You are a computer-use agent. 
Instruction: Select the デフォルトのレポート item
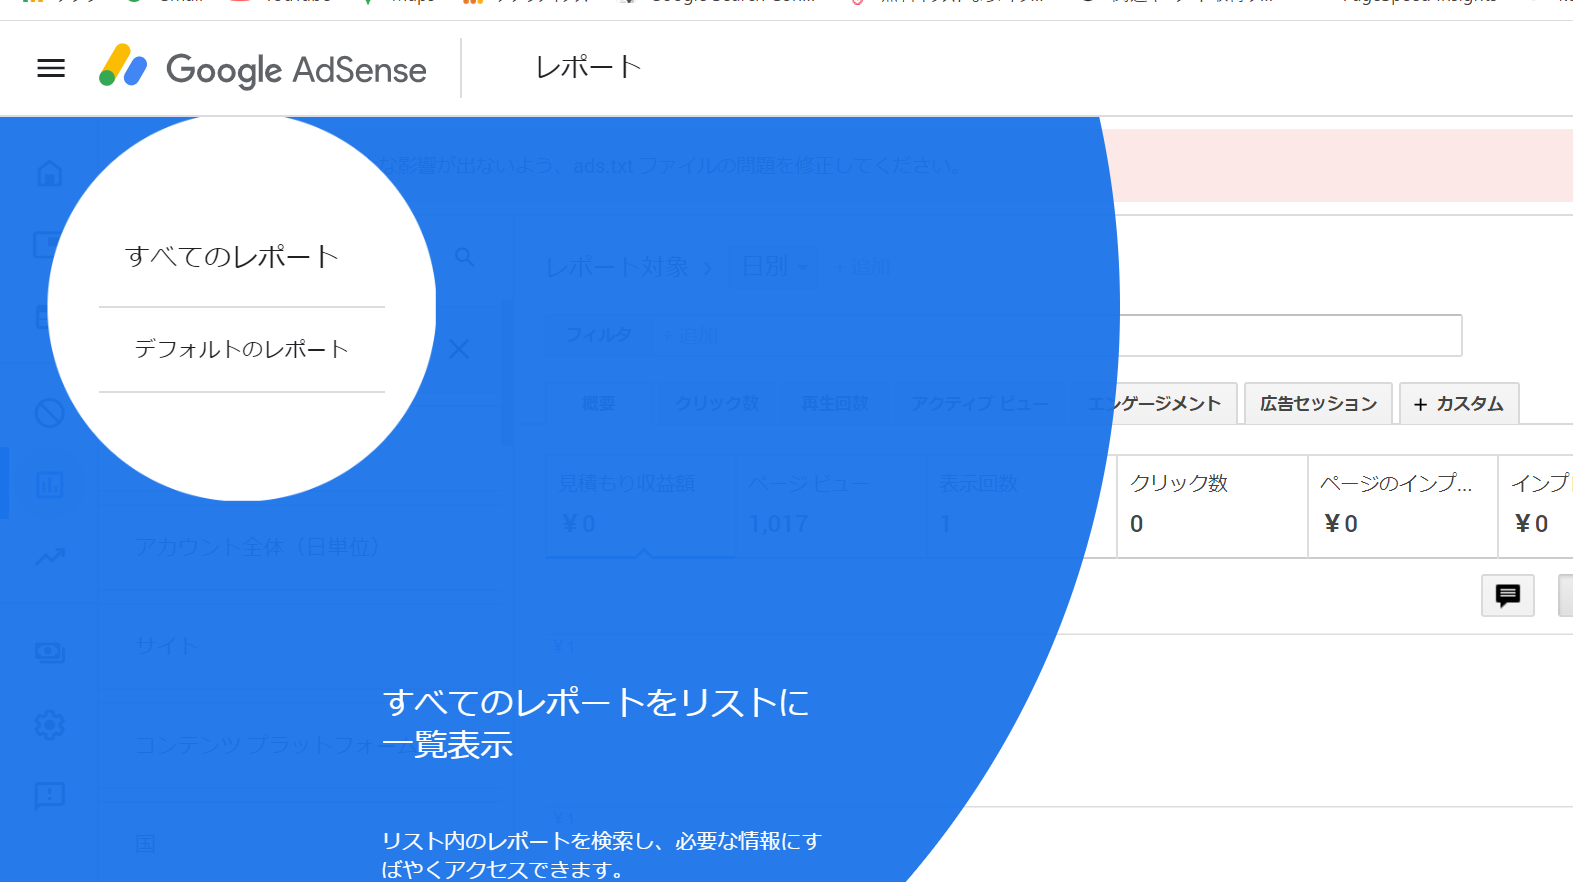(x=241, y=349)
